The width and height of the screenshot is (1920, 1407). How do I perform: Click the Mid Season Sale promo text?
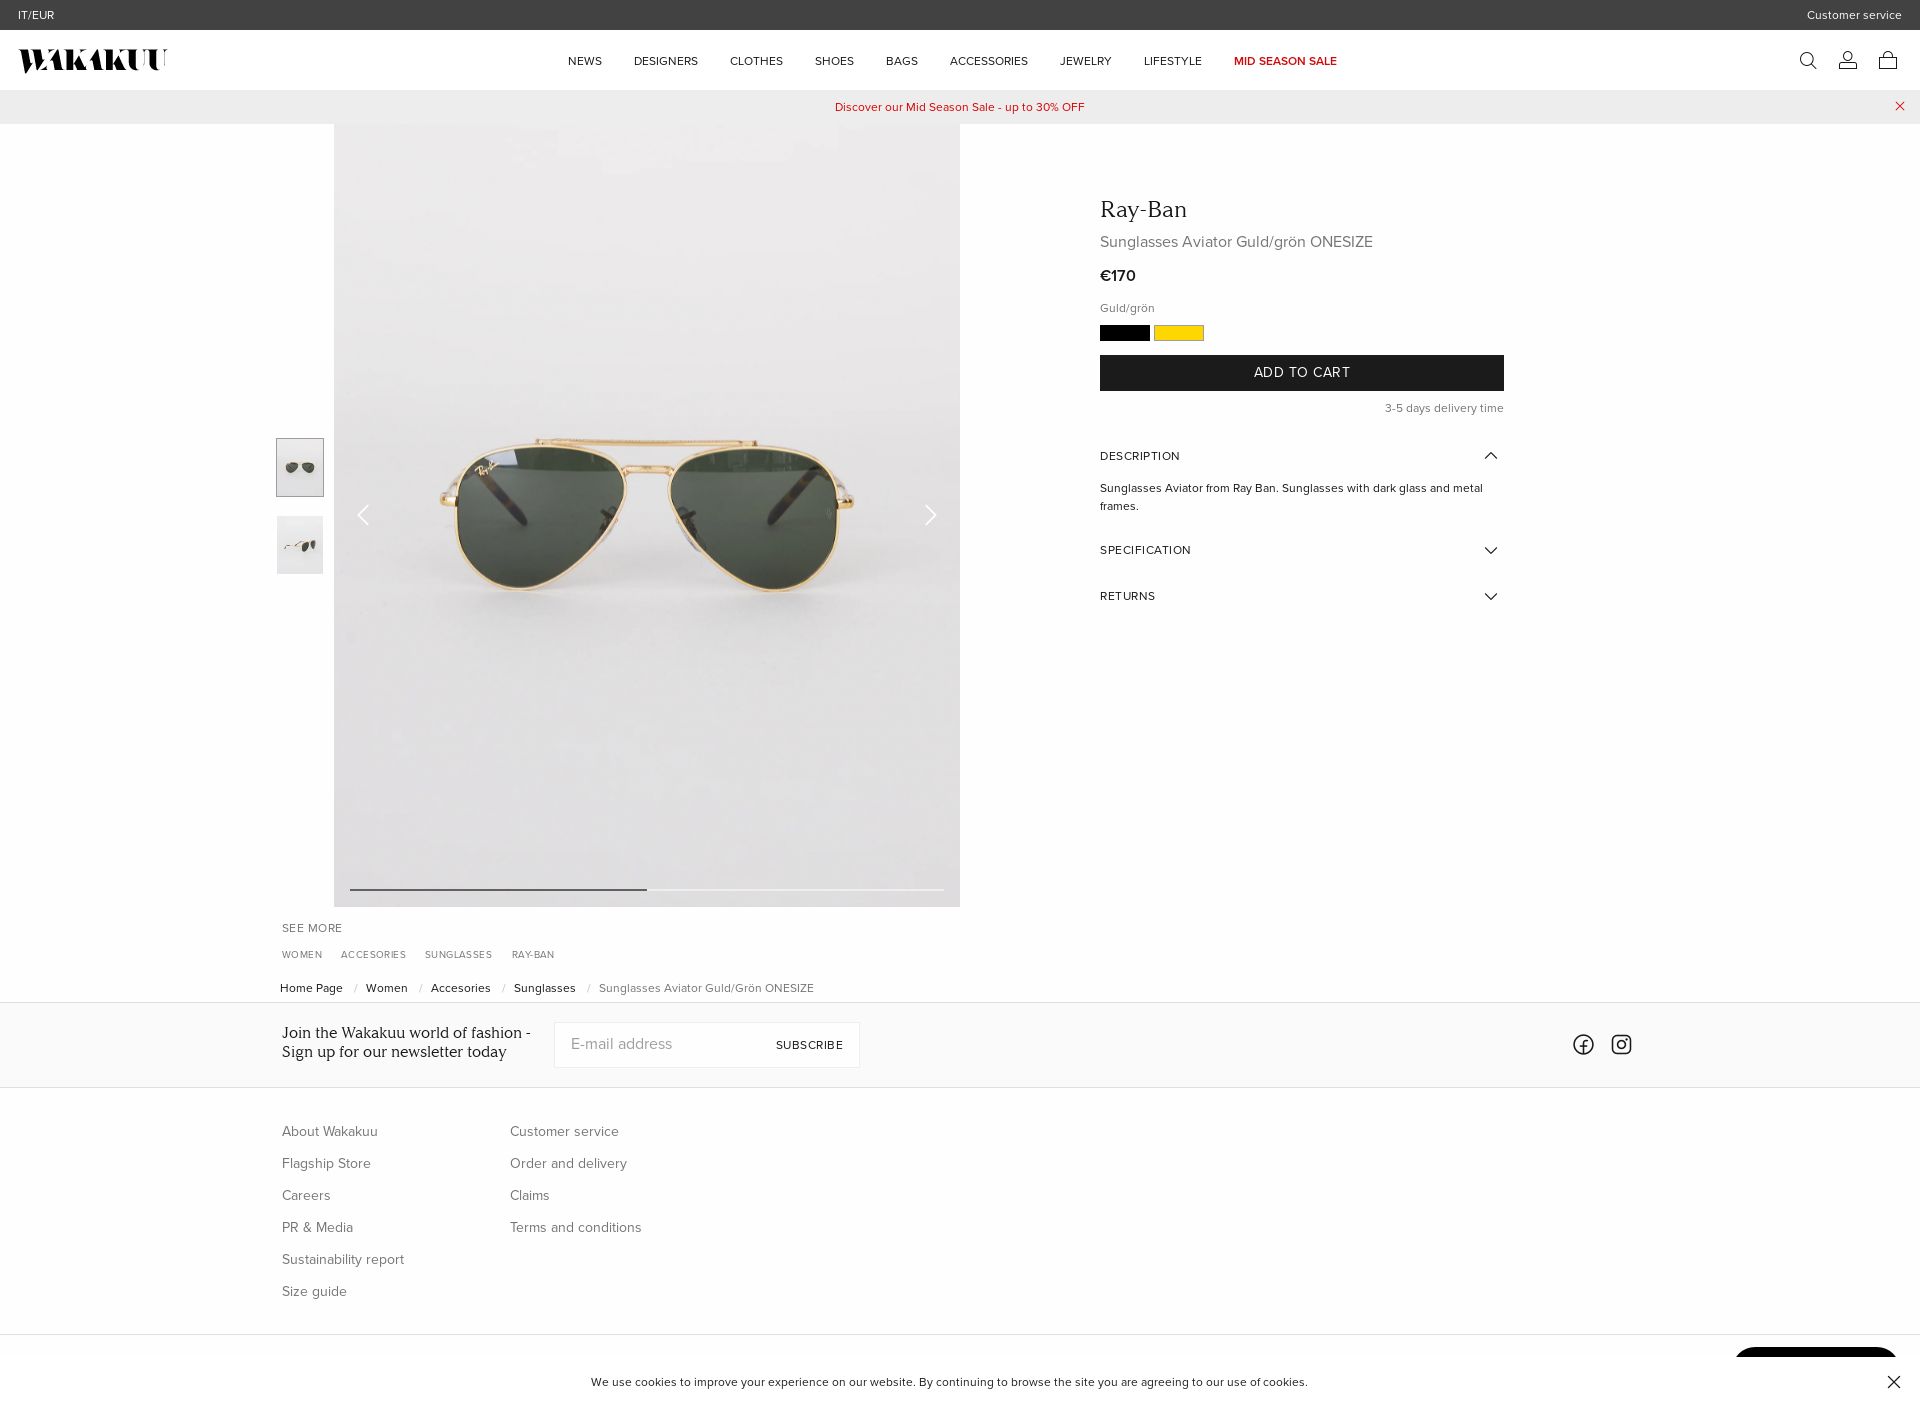[x=960, y=107]
